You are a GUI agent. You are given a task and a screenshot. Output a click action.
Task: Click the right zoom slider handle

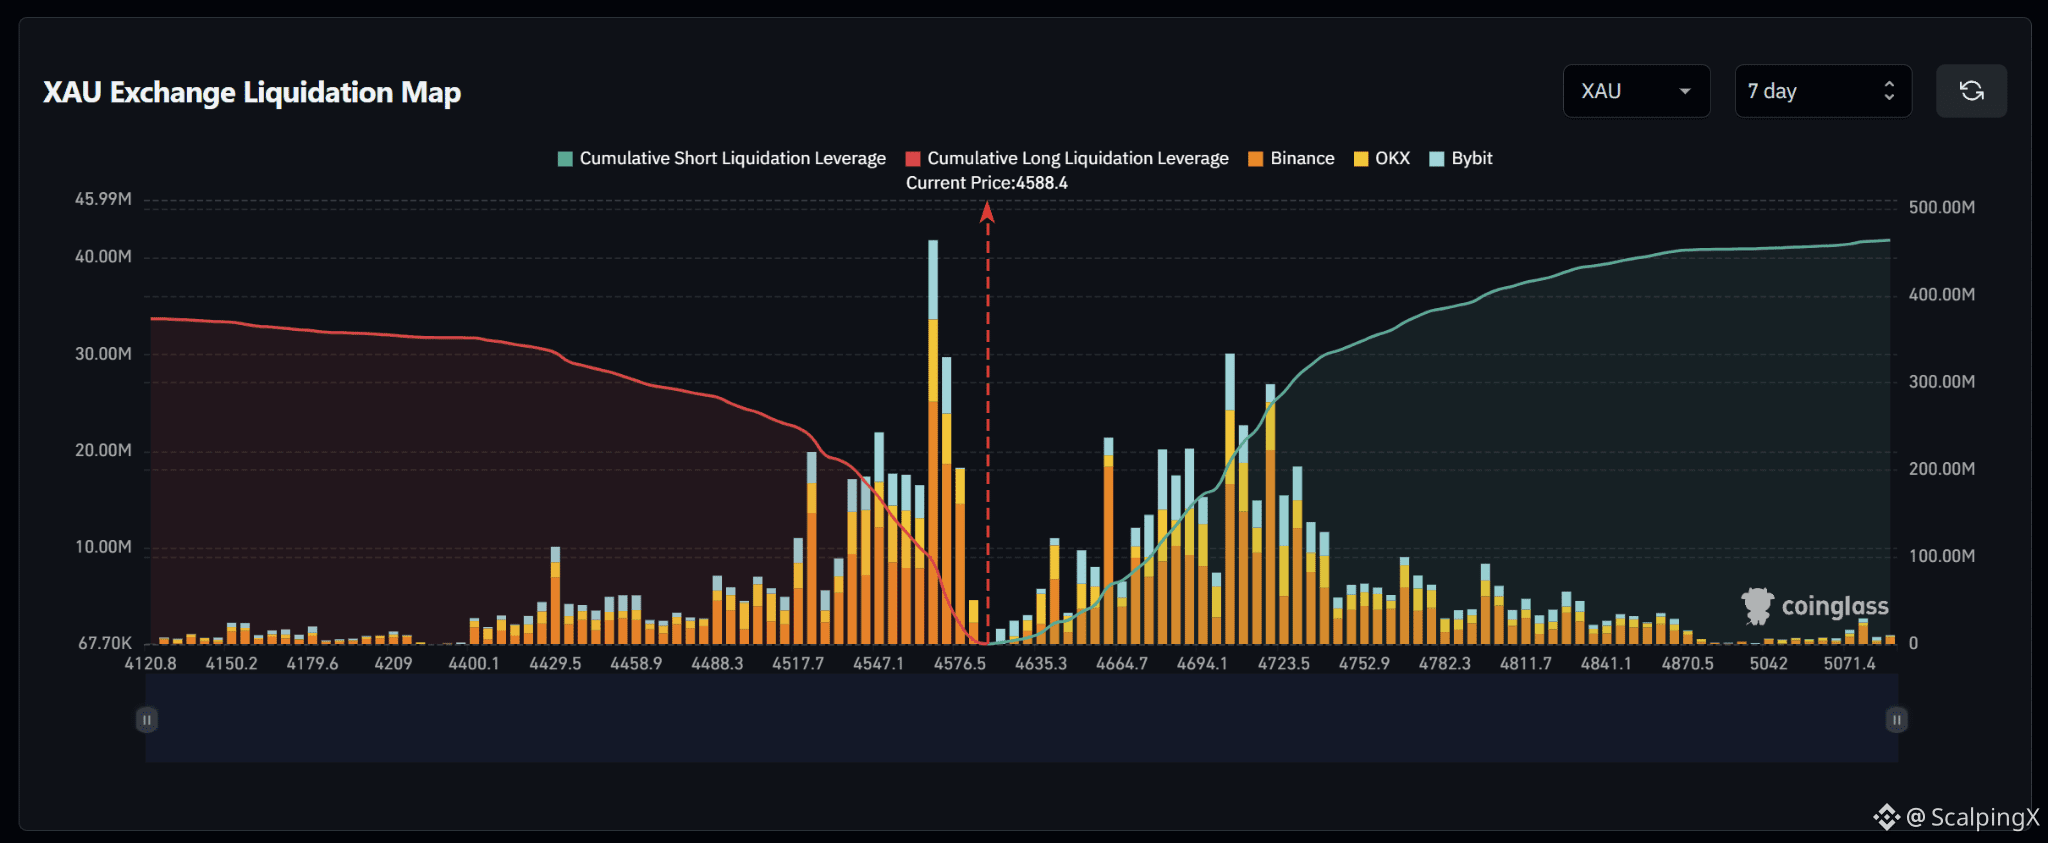(1896, 720)
